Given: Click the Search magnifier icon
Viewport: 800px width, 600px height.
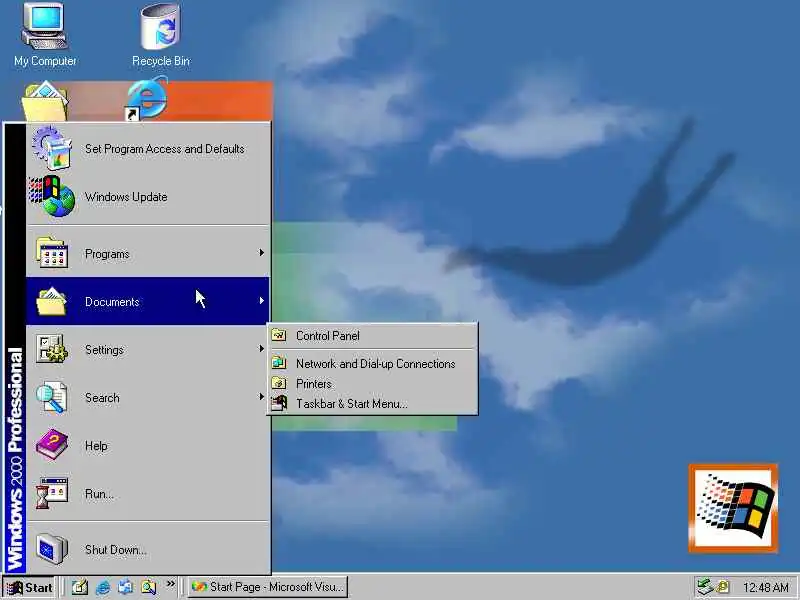Looking at the screenshot, I should tap(52, 397).
